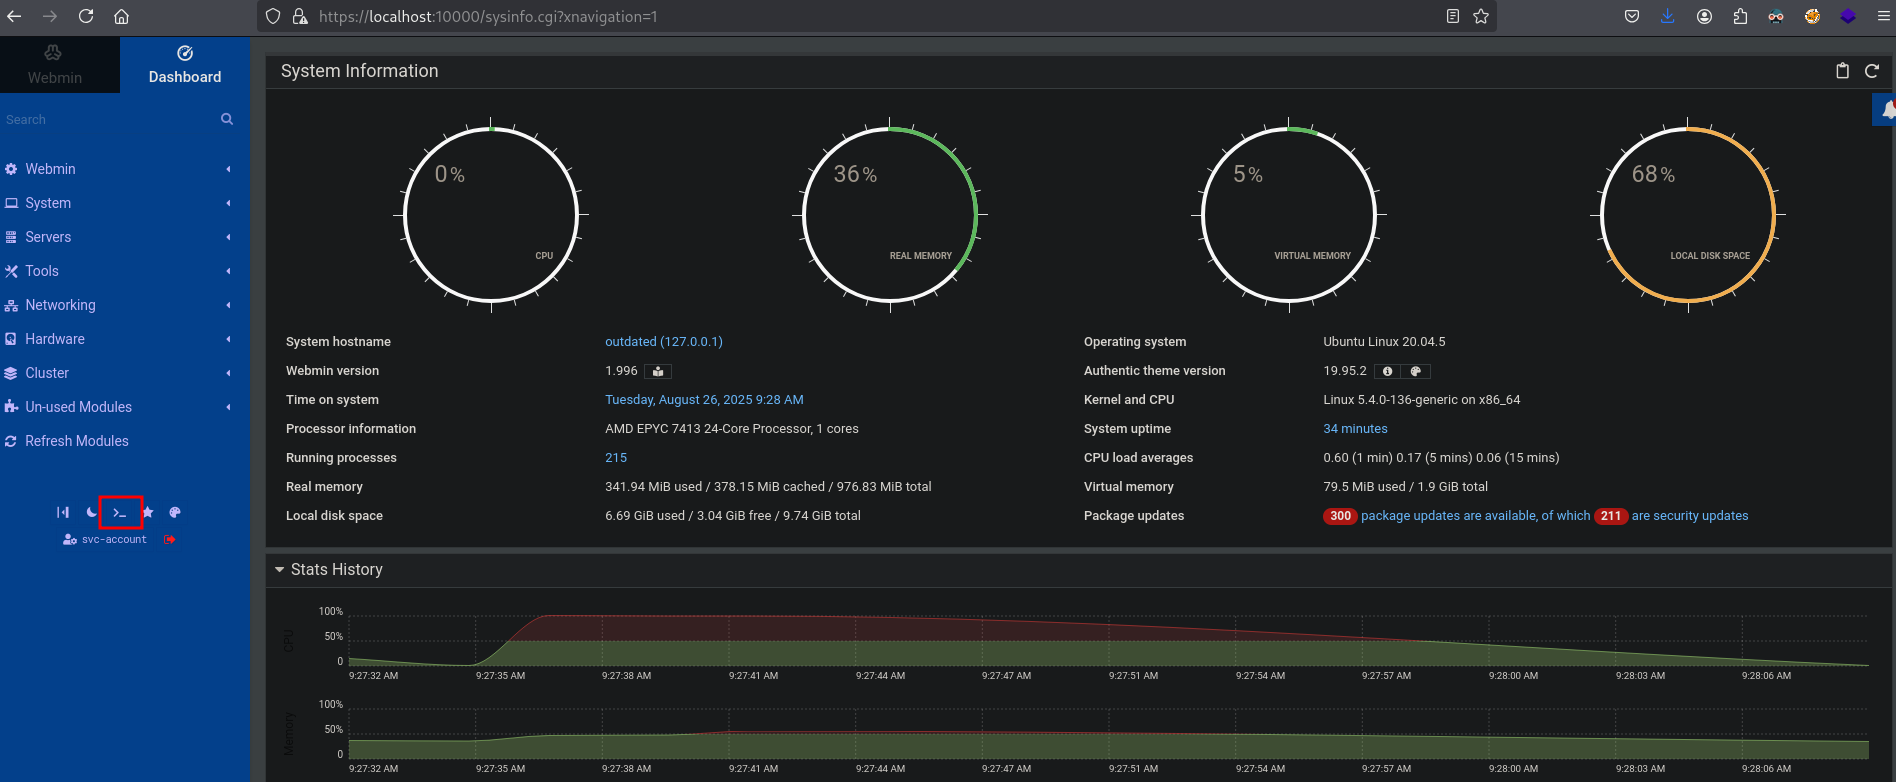Collapse the sidebar navigation menu toggle
Image resolution: width=1896 pixels, height=782 pixels.
tap(63, 513)
